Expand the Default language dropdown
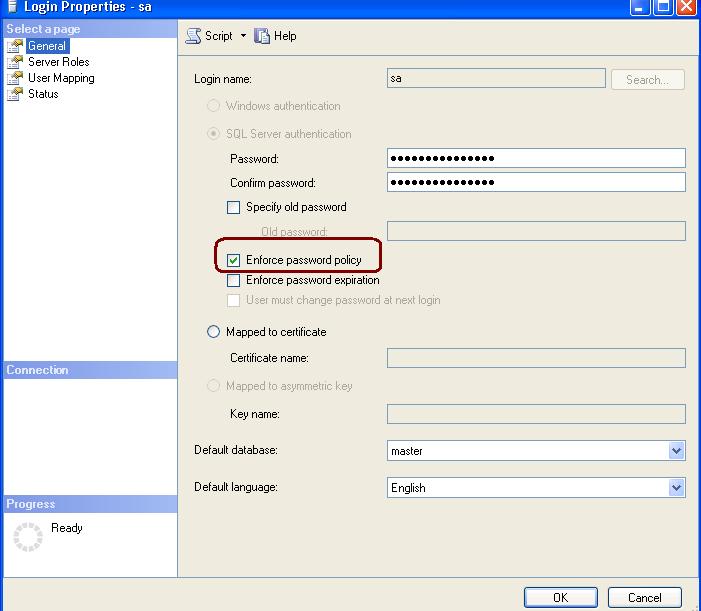The width and height of the screenshot is (701, 611). coord(676,488)
